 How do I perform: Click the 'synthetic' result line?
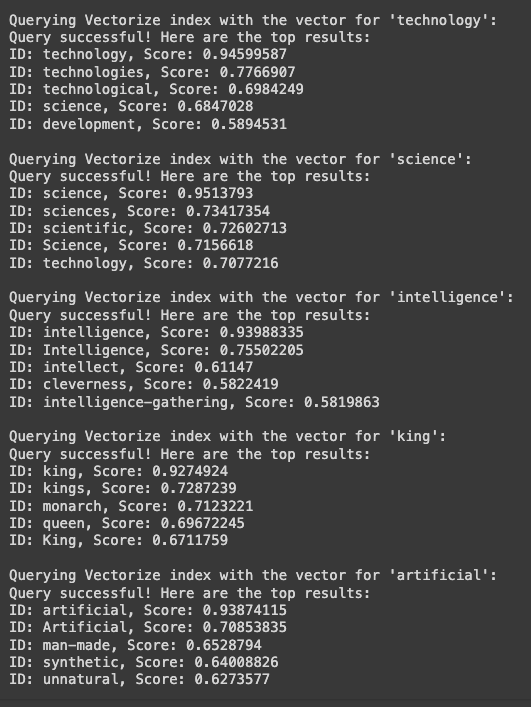143,662
